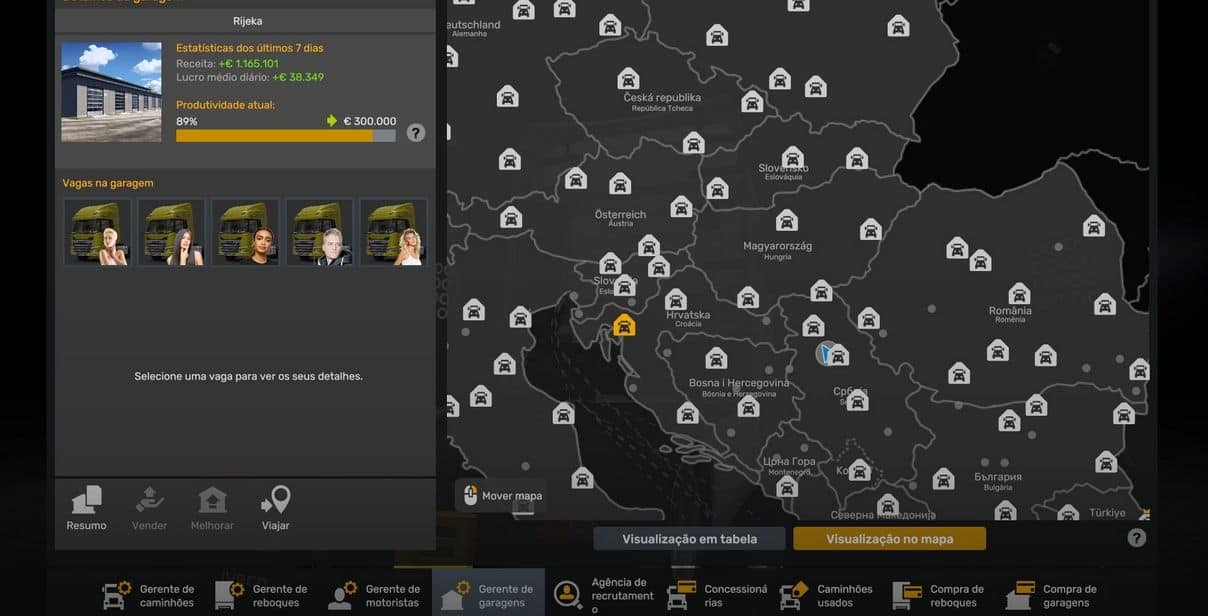Open Agência de recrutamento tab

601,596
